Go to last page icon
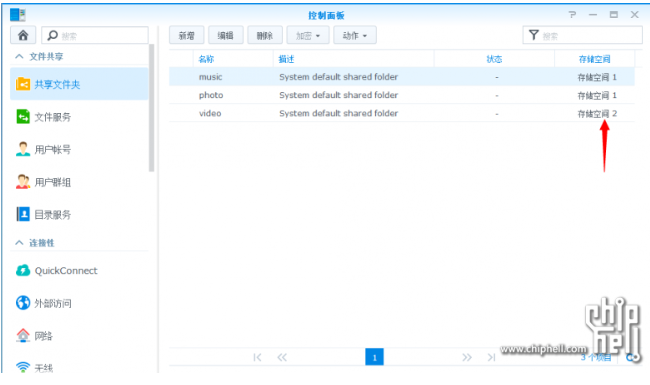This screenshot has width=650, height=385. click(x=492, y=357)
